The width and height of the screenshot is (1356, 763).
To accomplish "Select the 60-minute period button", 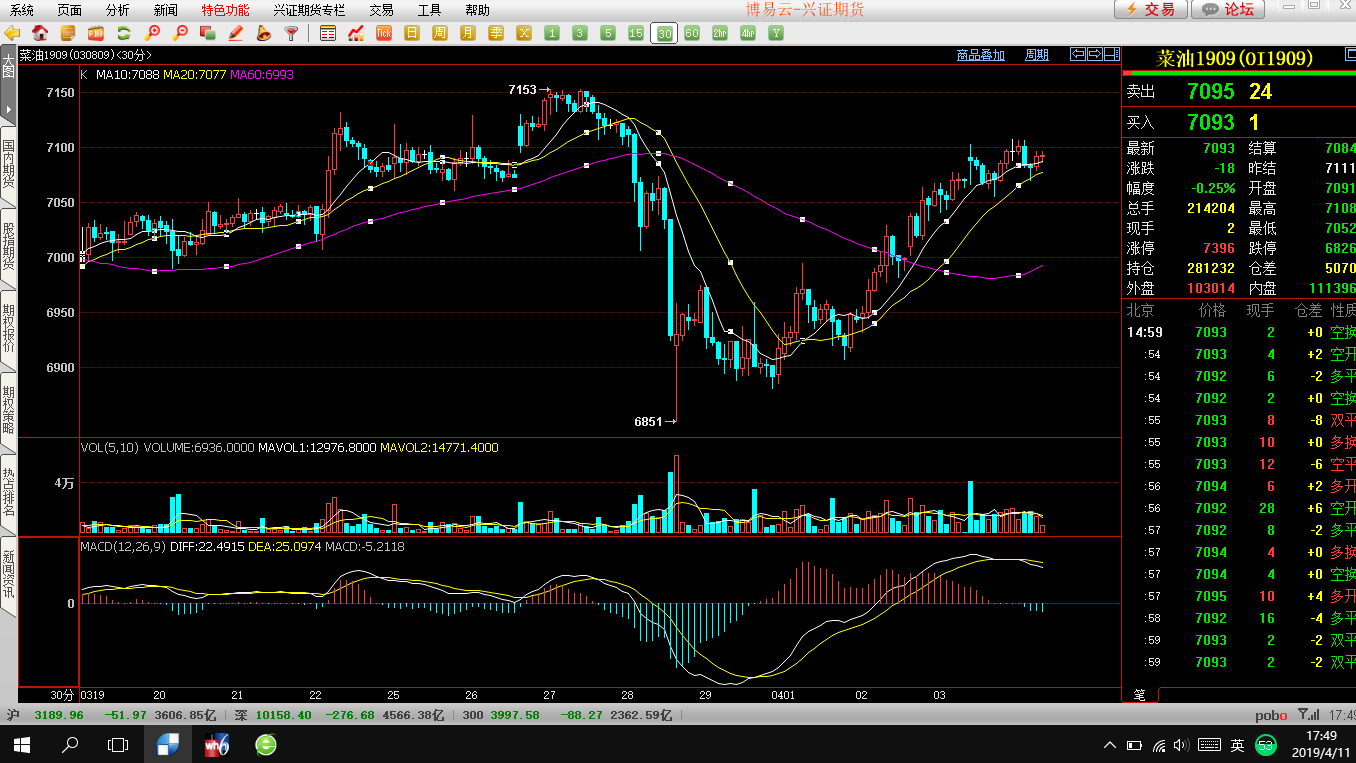I will pyautogui.click(x=691, y=33).
